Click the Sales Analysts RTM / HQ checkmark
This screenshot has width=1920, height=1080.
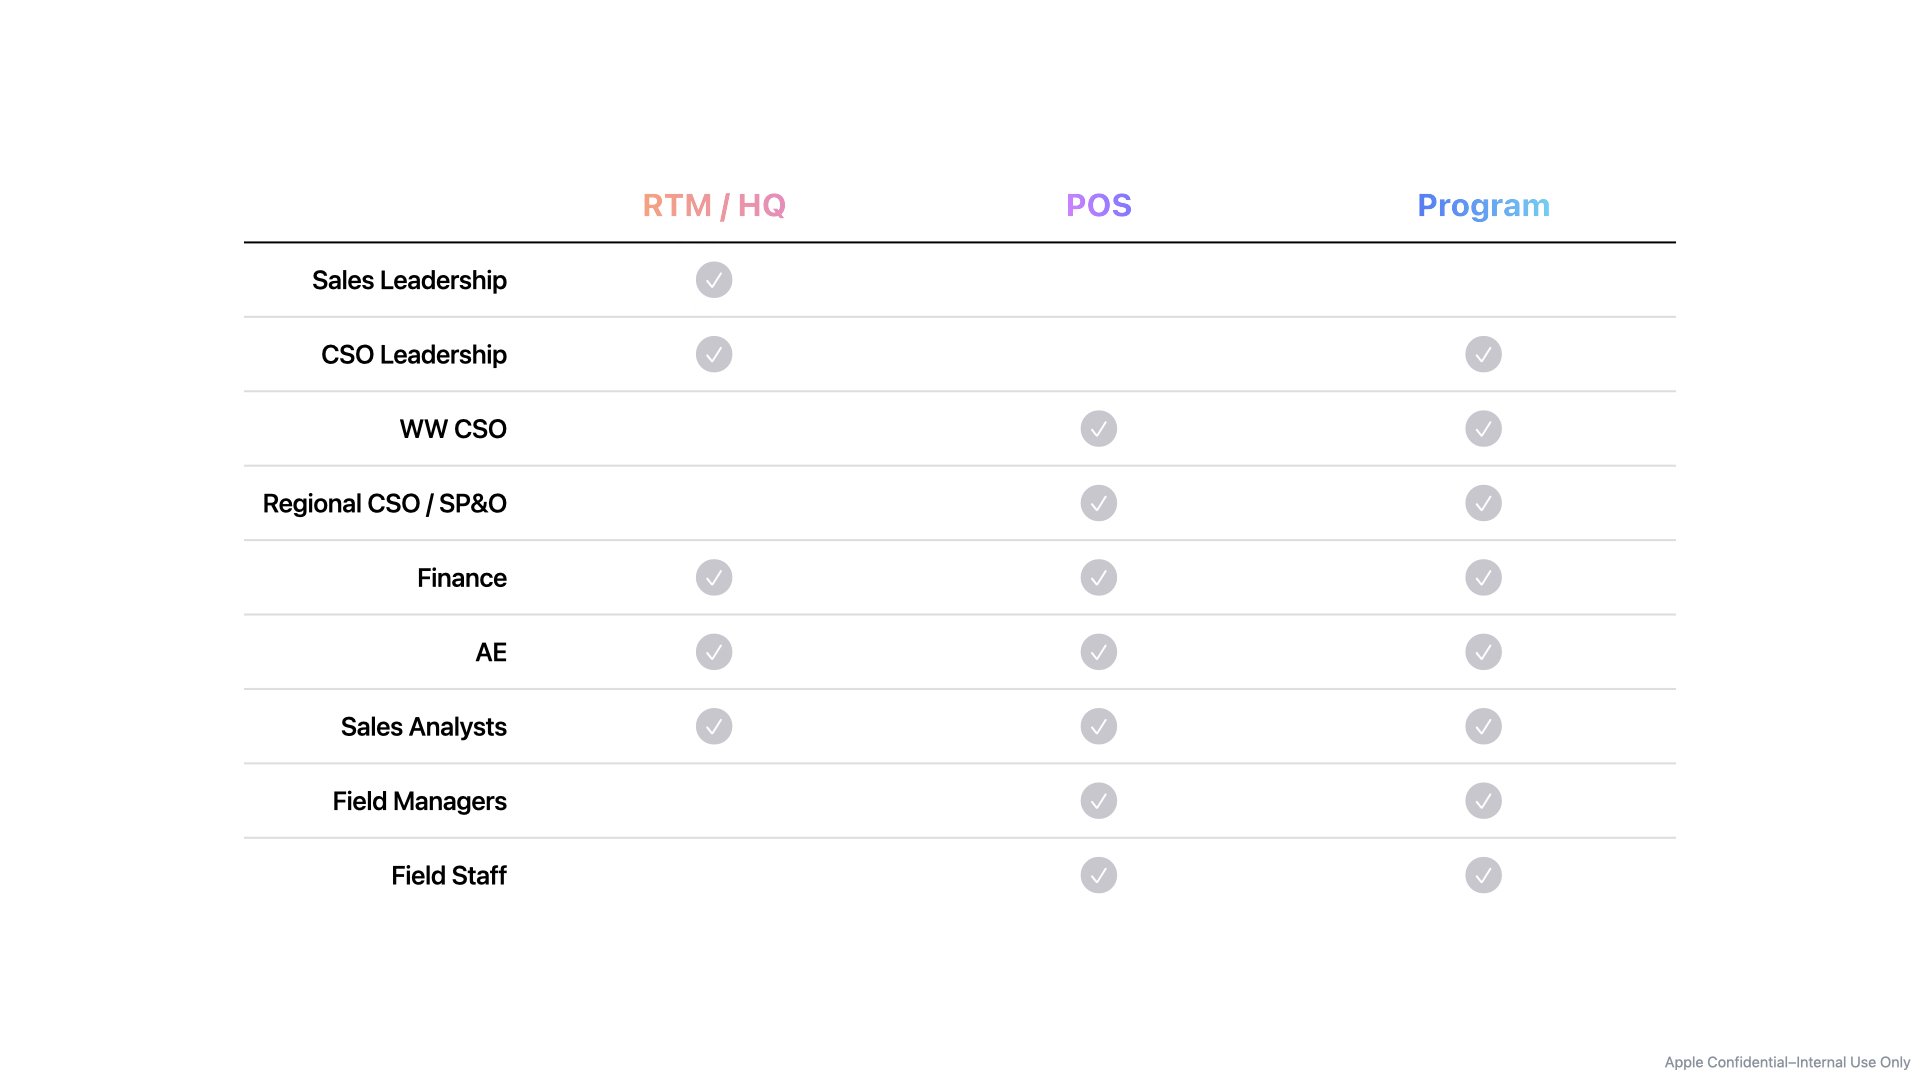pos(714,726)
